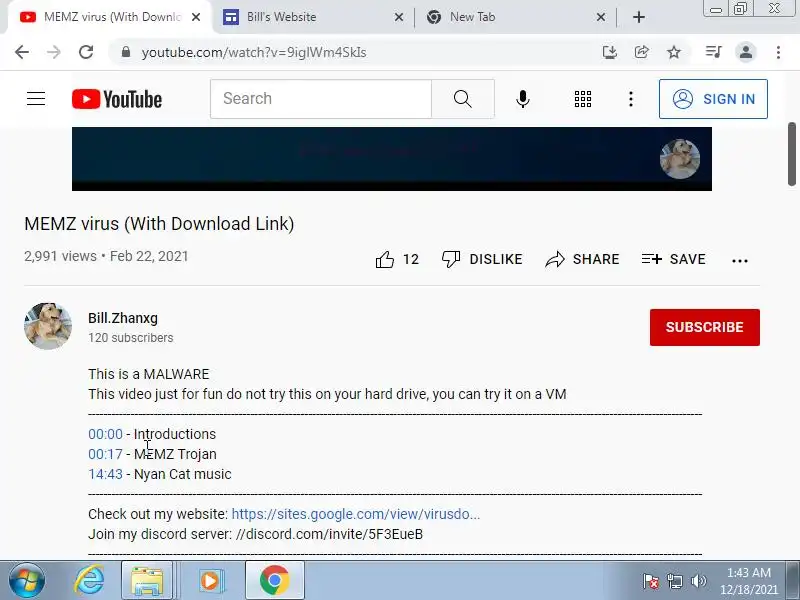Subscribe to Bill.Zhanxg channel
The image size is (800, 600).
[705, 327]
